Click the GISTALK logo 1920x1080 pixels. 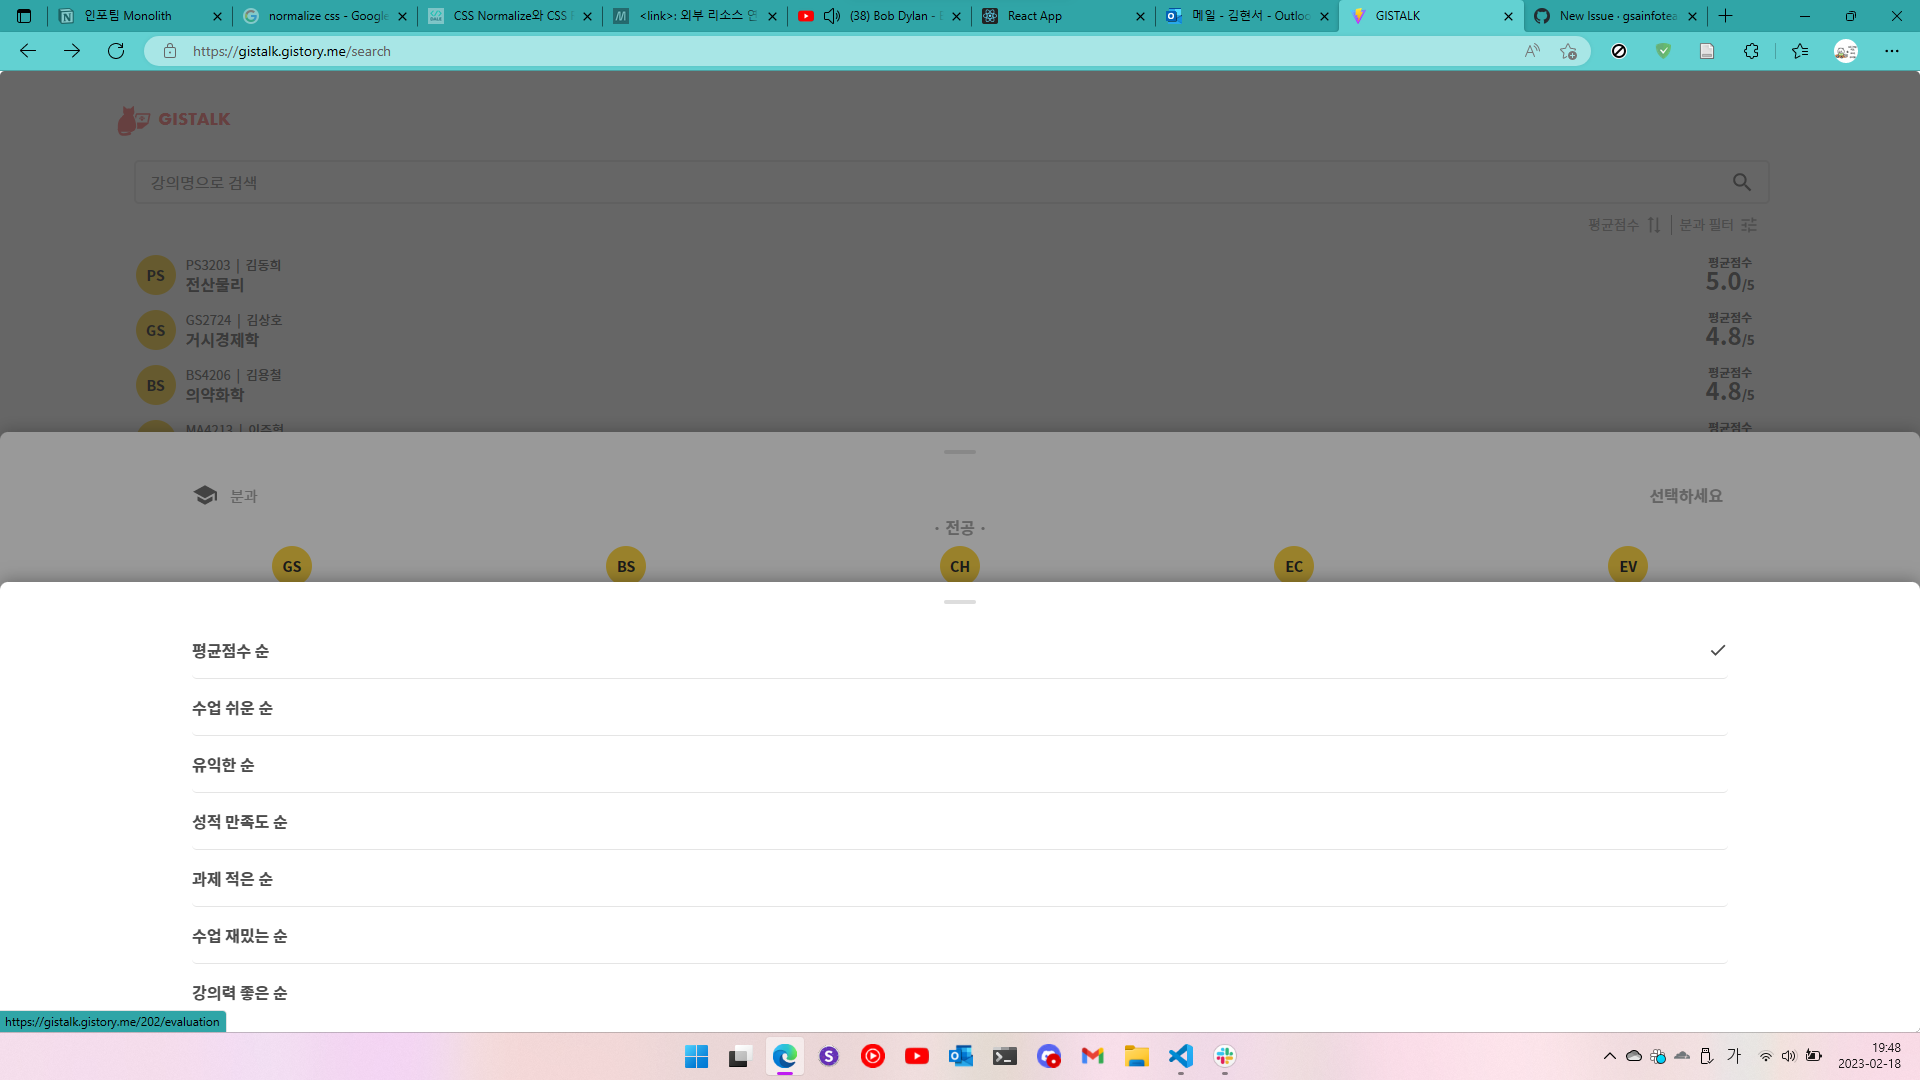coord(175,118)
